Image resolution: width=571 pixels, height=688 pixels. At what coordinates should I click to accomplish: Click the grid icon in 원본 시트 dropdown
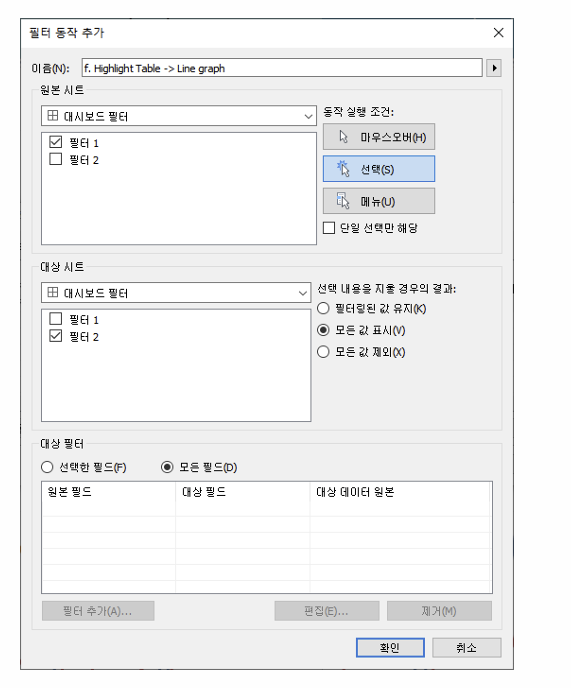point(53,115)
